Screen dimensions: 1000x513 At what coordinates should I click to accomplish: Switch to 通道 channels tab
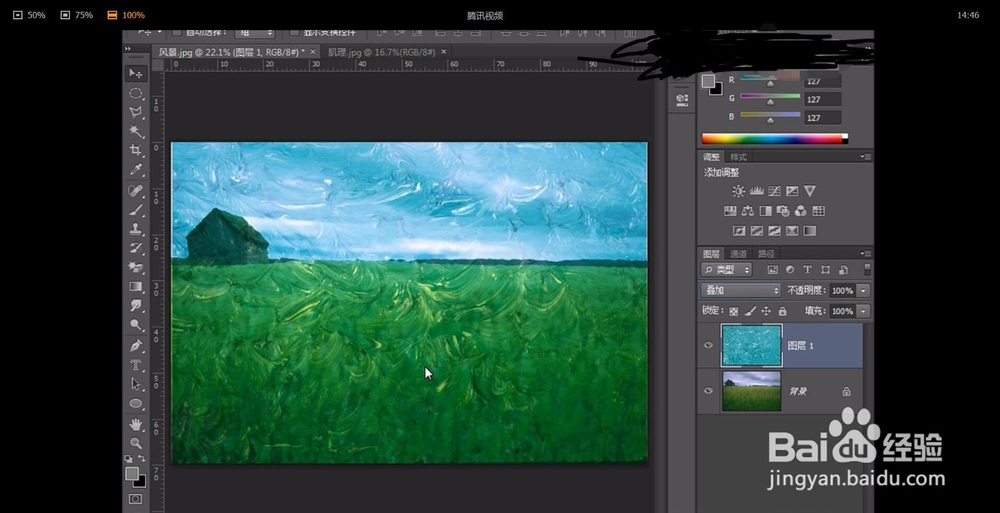[738, 253]
